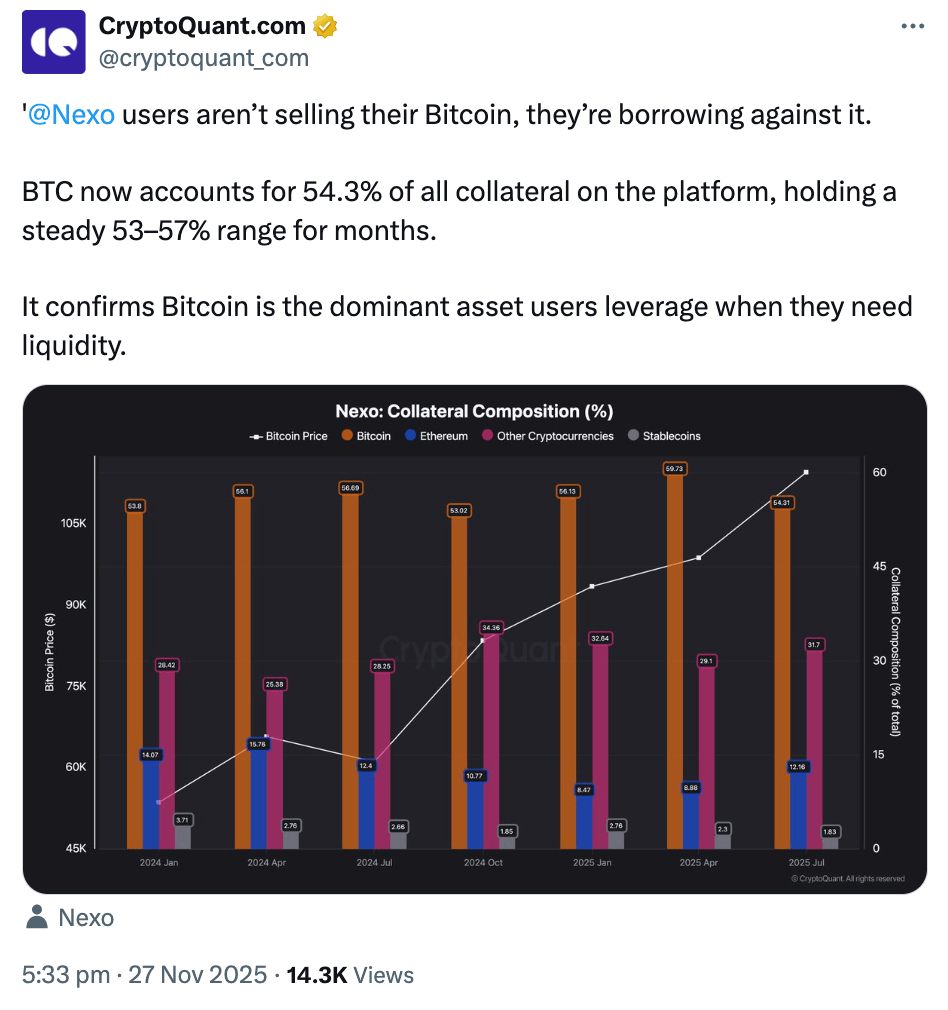Toggle the Bitcoin series in legend
This screenshot has height=1010, width=948.
click(366, 436)
